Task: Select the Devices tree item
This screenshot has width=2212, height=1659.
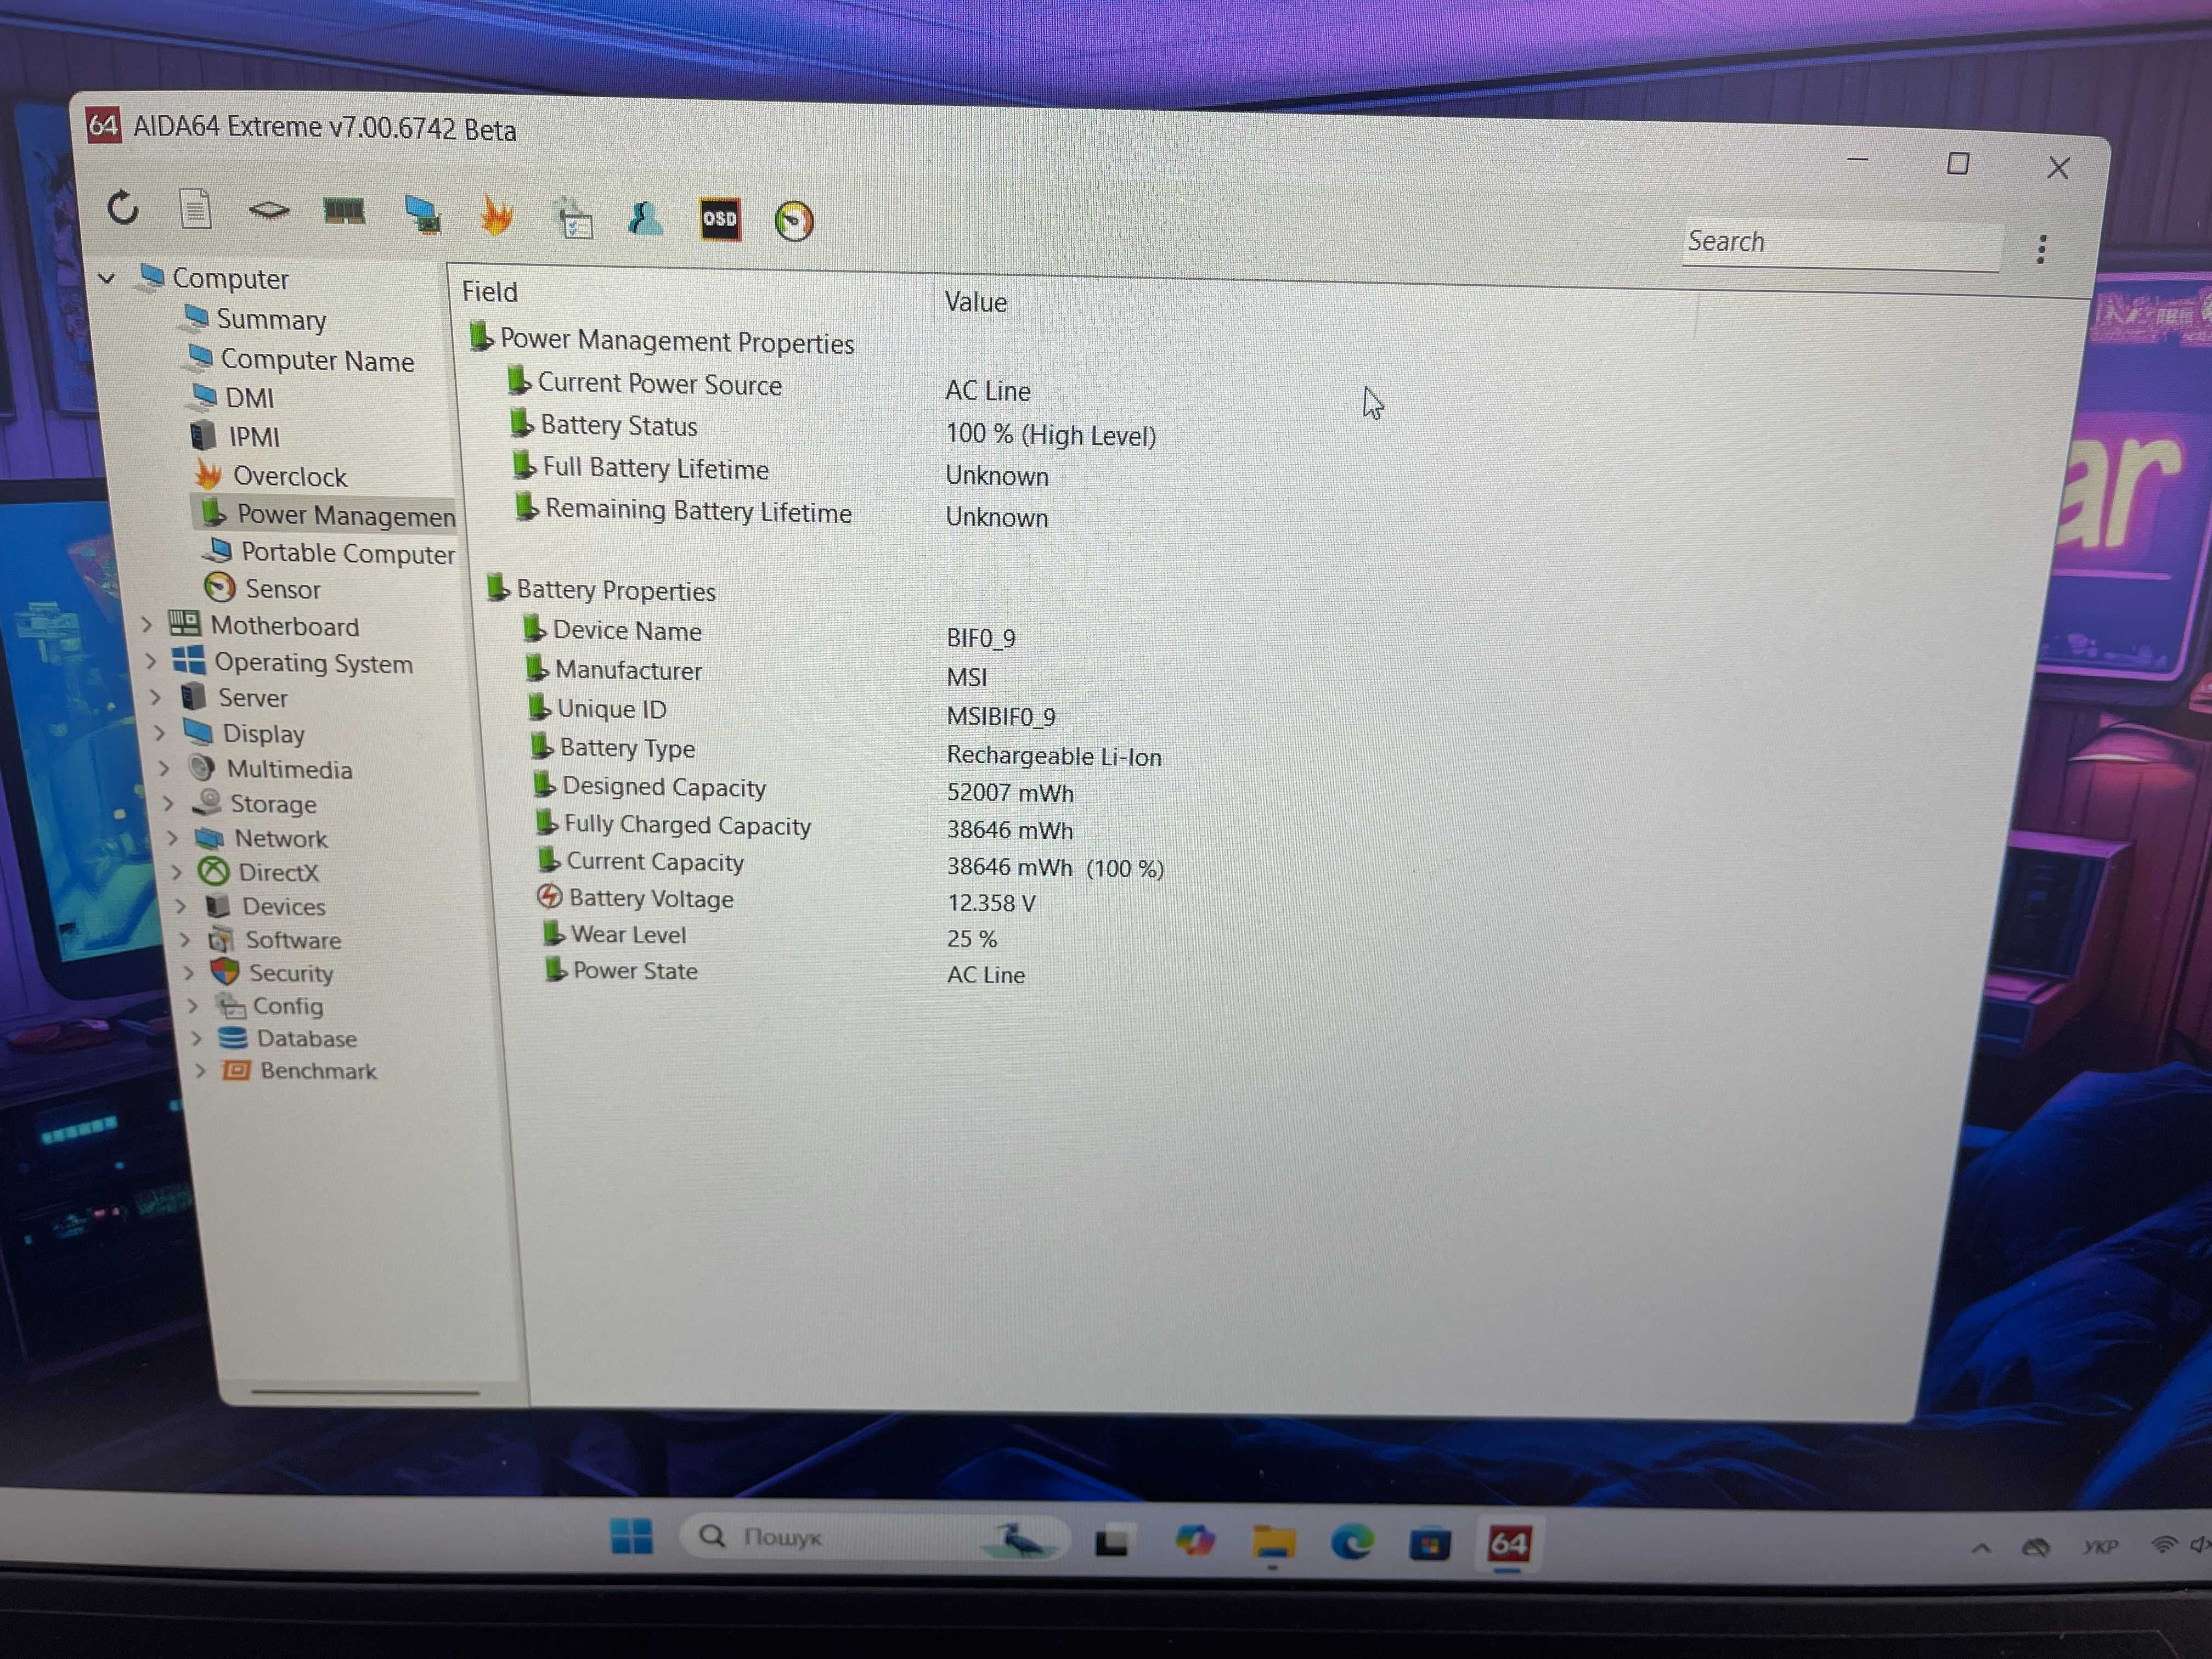Action: 266,906
